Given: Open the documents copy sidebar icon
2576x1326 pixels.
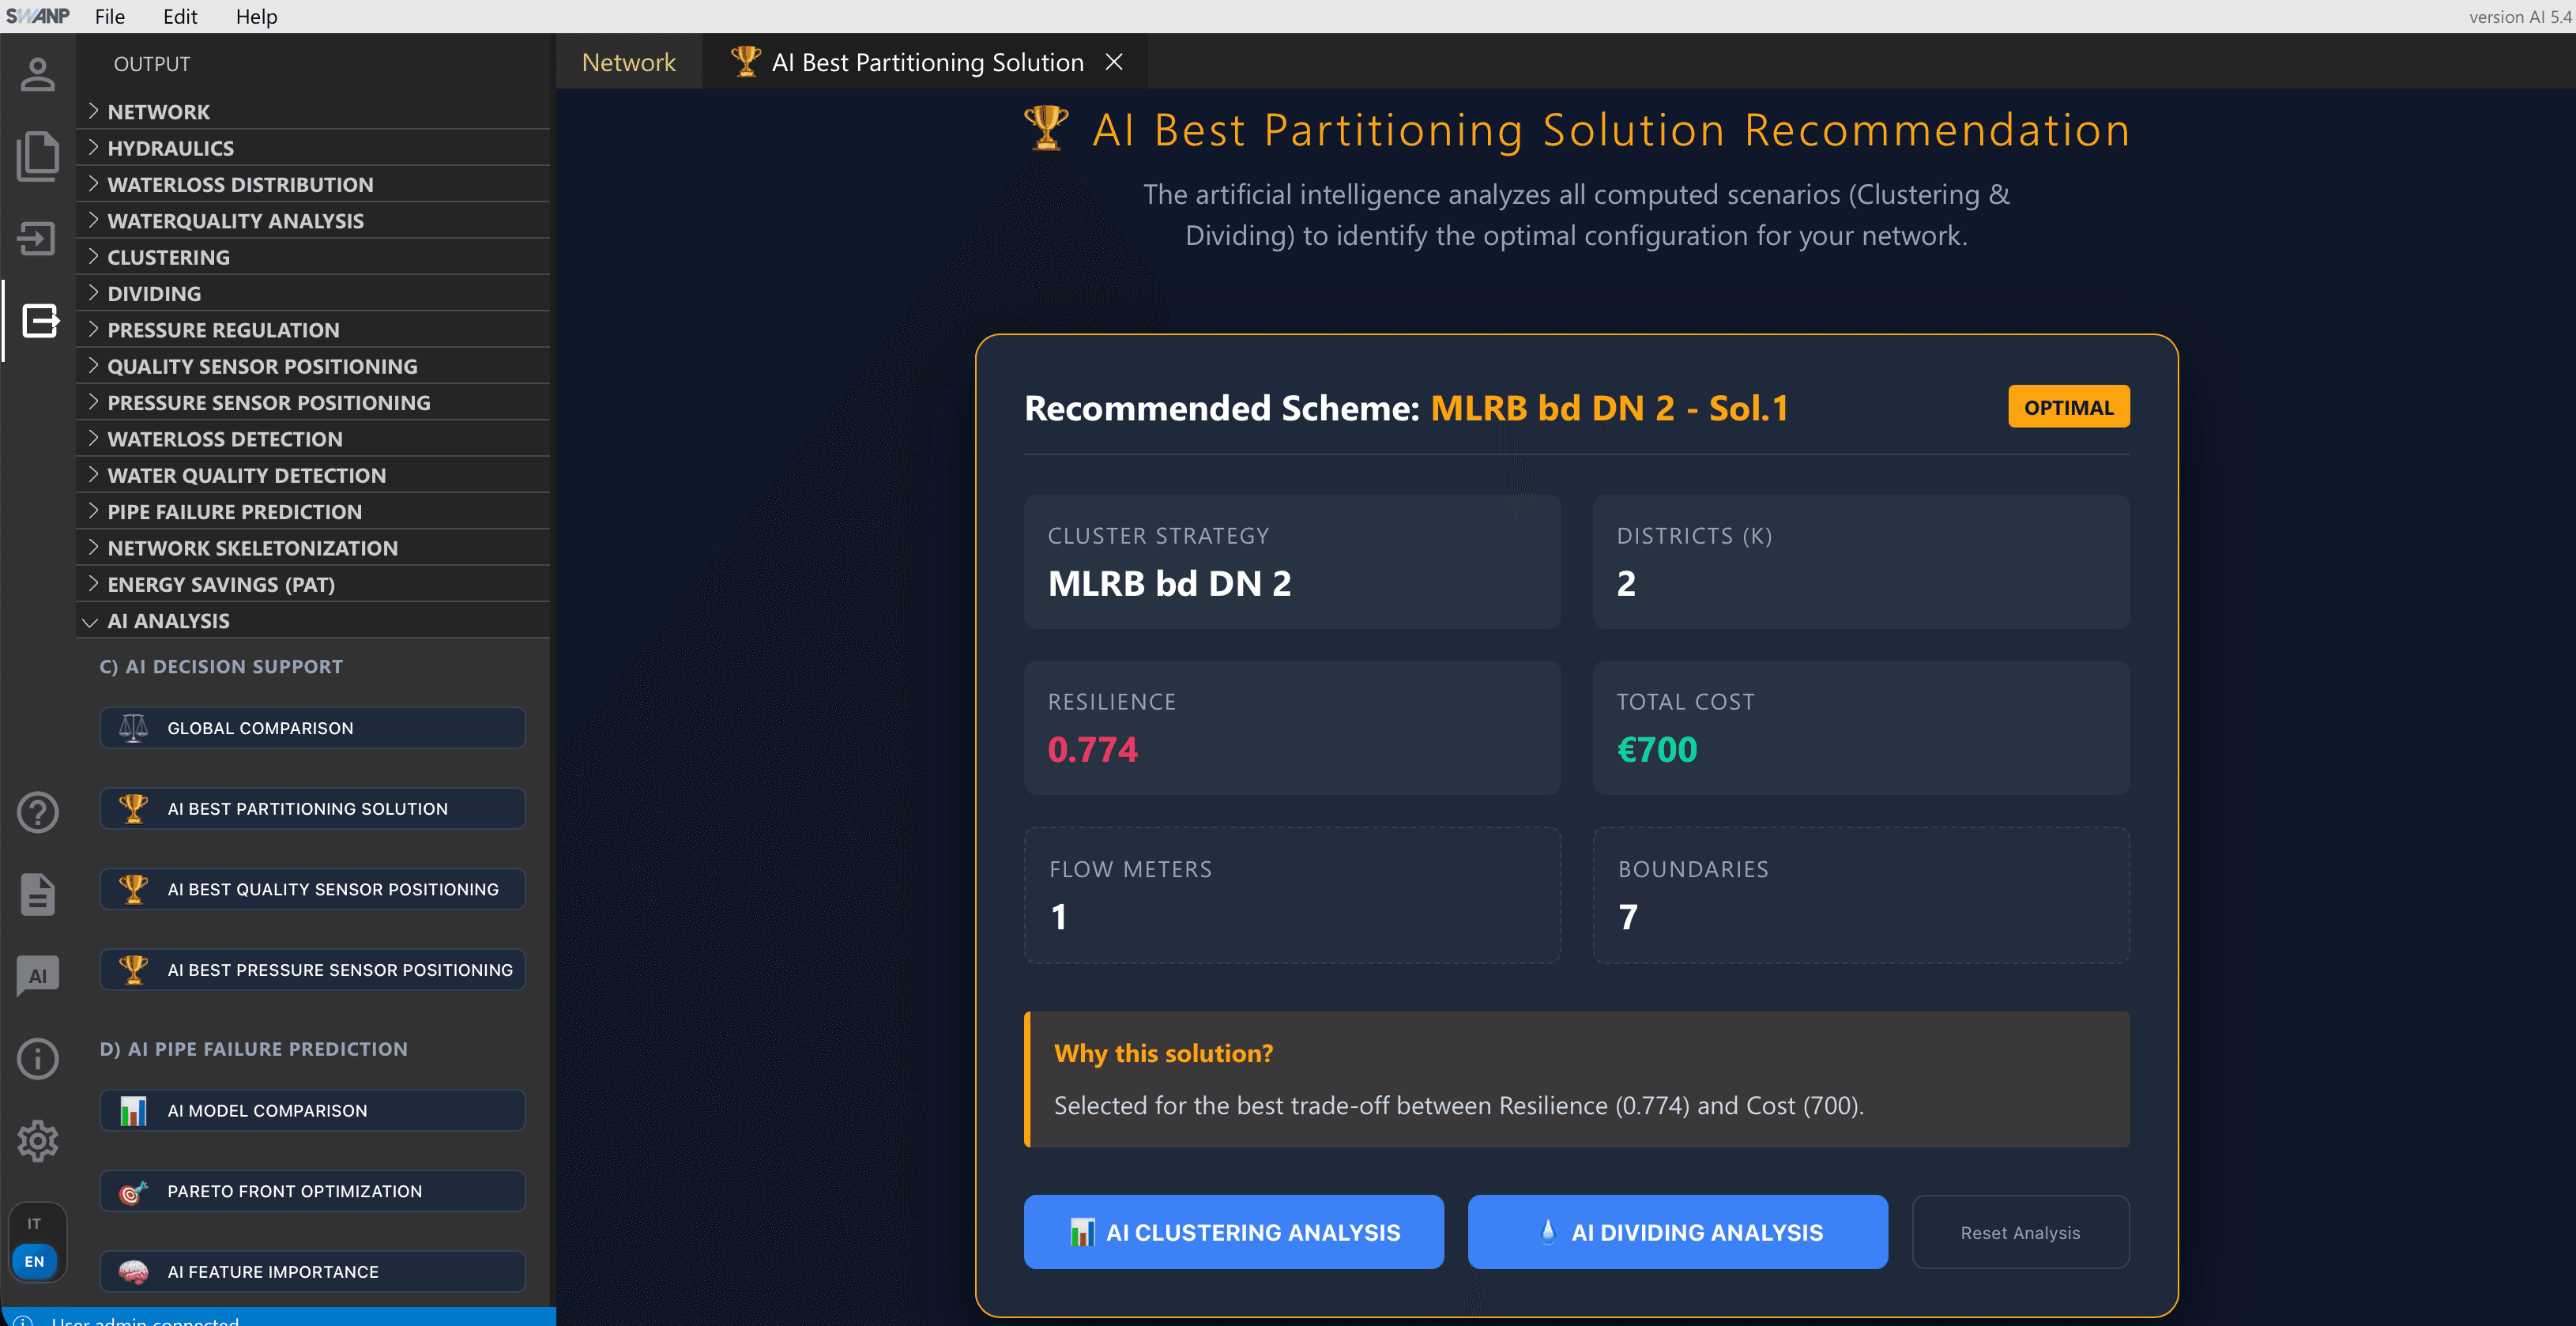Looking at the screenshot, I should 38,156.
